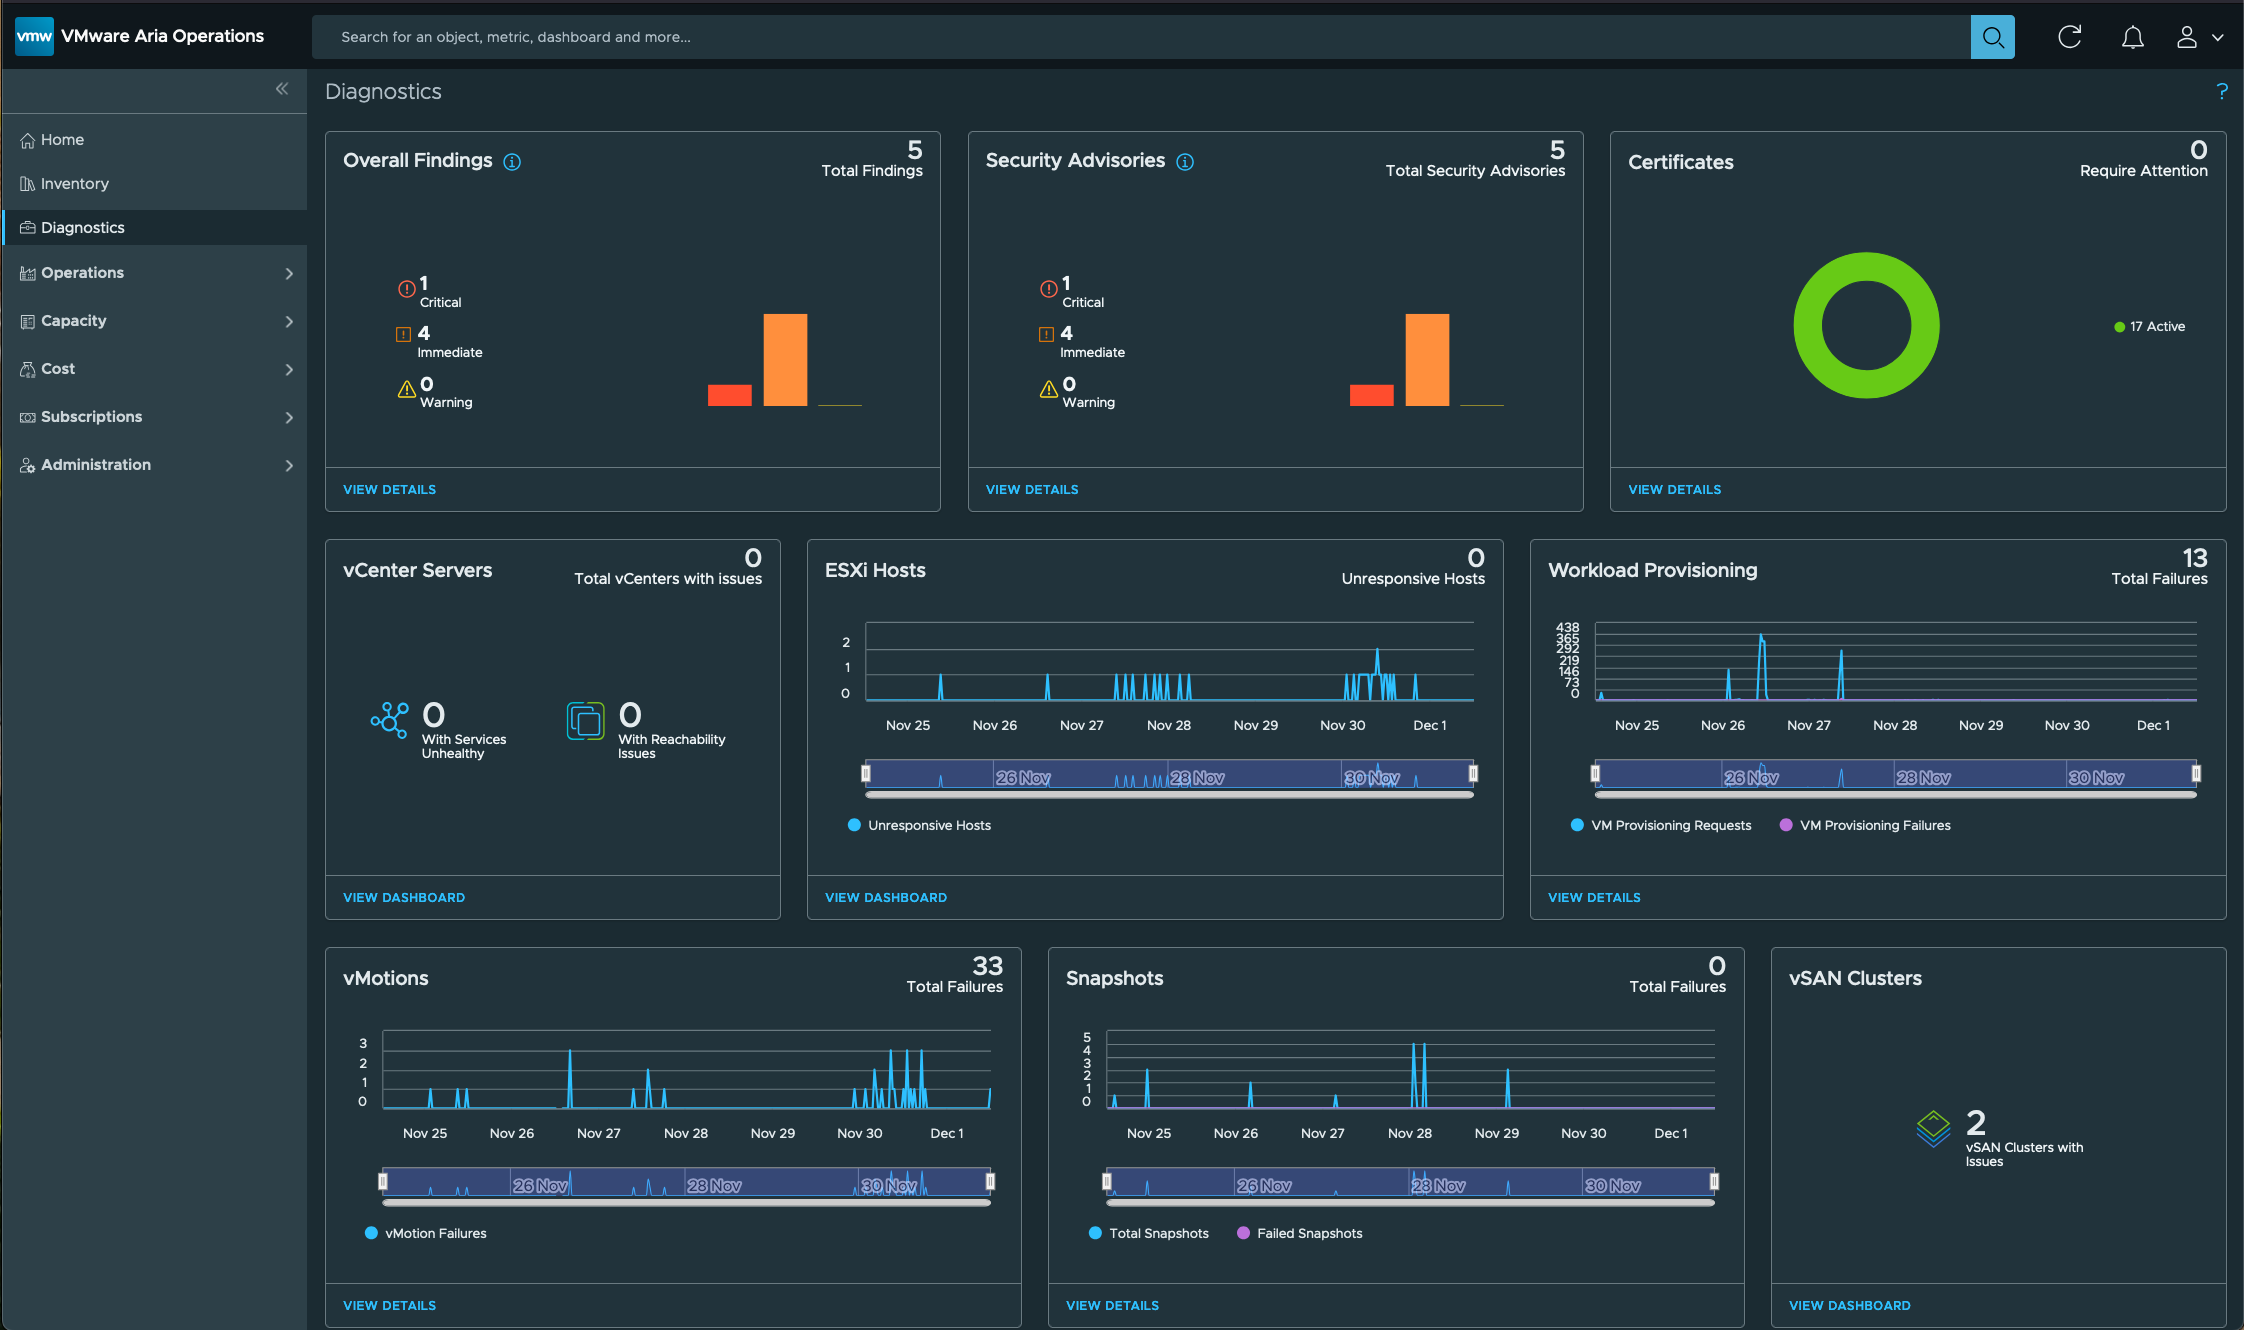View details of Overall Findings
Screen dimensions: 2244x1330
pyautogui.click(x=389, y=490)
